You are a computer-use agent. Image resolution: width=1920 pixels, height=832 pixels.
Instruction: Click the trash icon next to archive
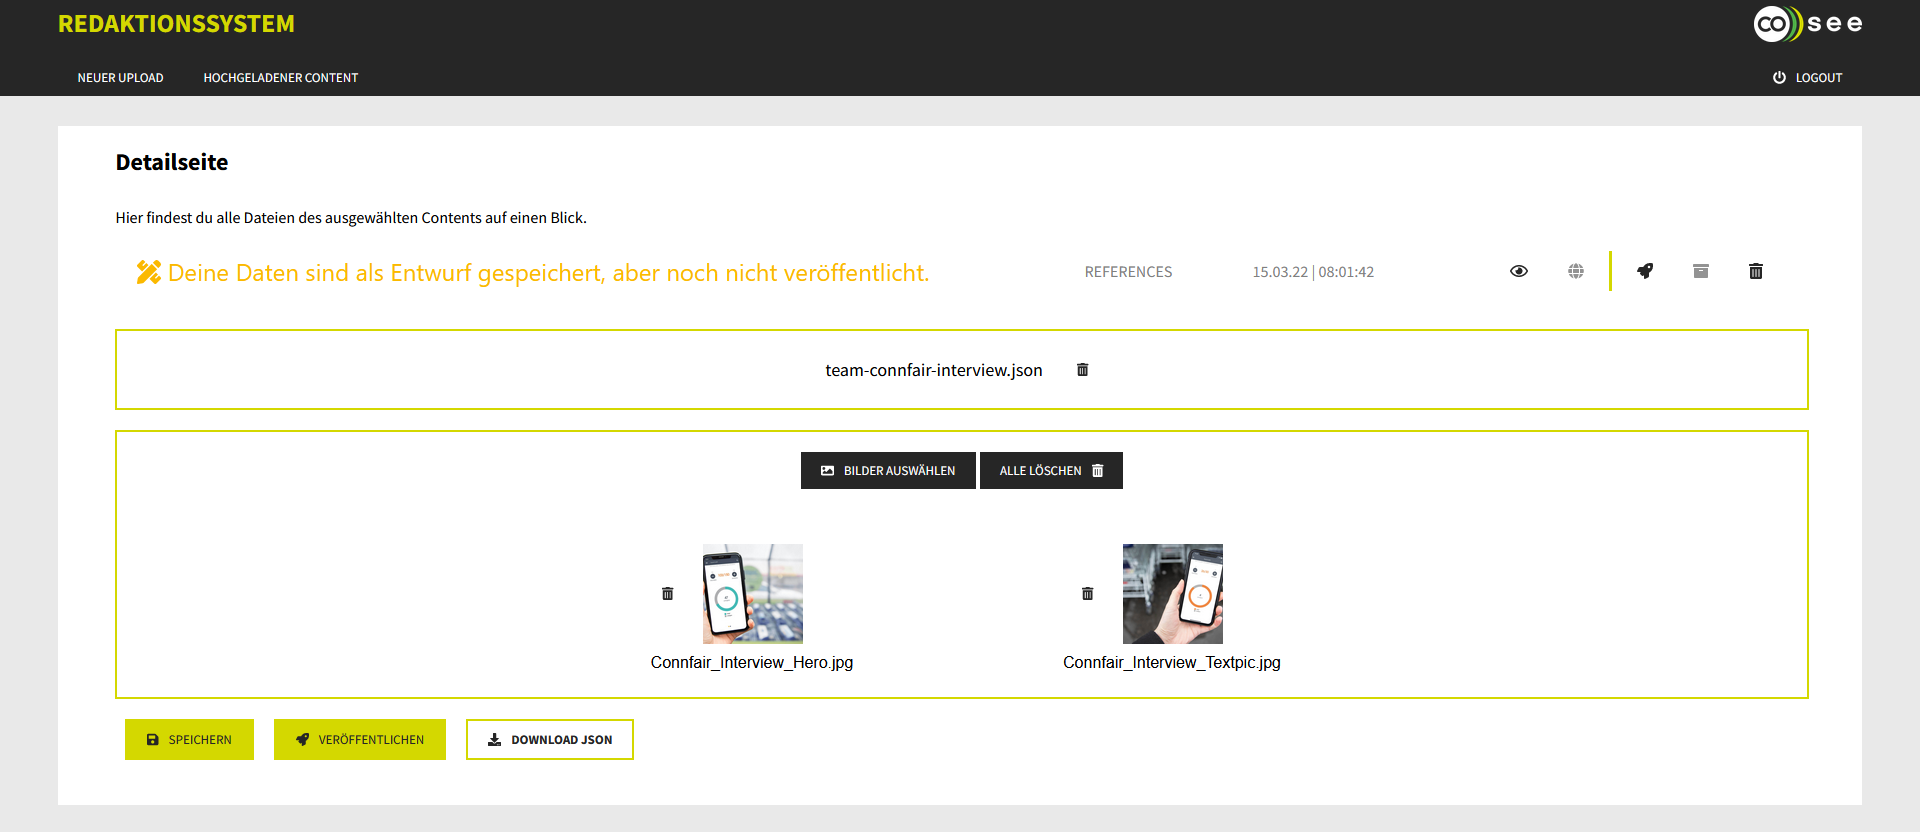tap(1755, 271)
